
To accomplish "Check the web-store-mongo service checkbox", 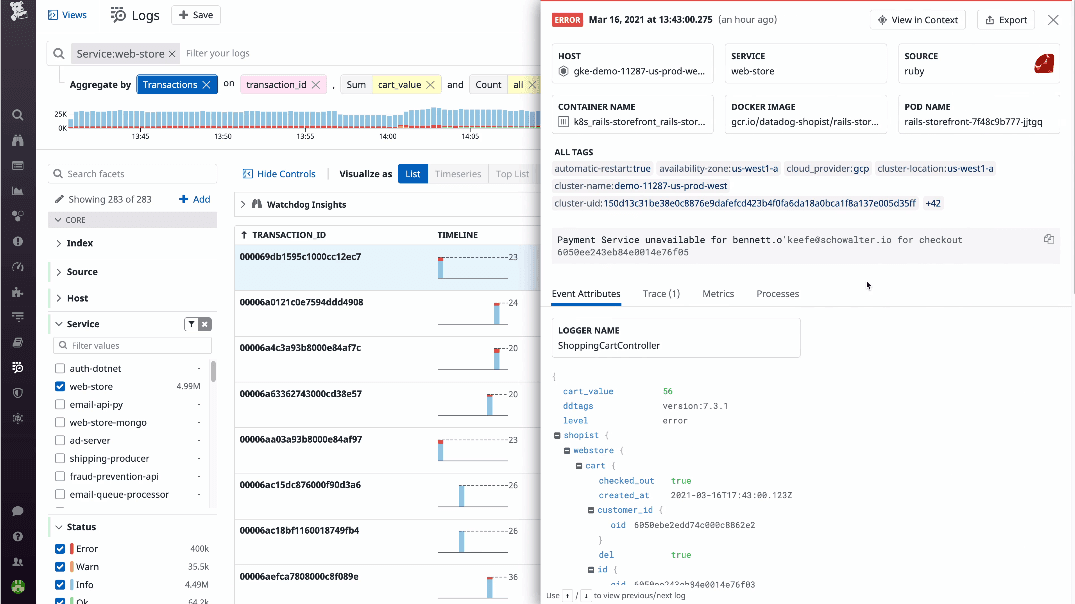I will pyautogui.click(x=60, y=422).
